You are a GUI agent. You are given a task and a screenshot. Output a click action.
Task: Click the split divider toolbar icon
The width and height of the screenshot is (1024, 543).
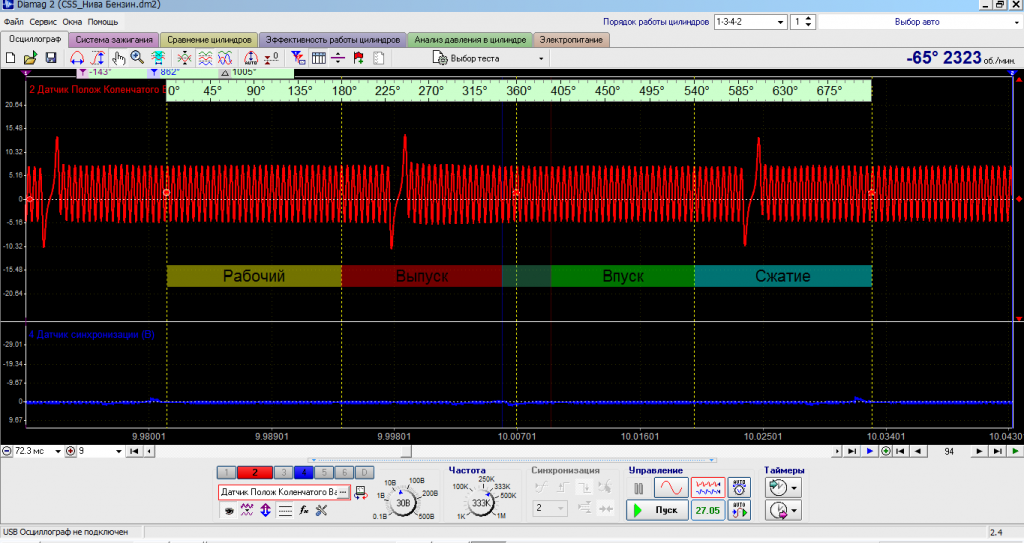click(x=338, y=58)
